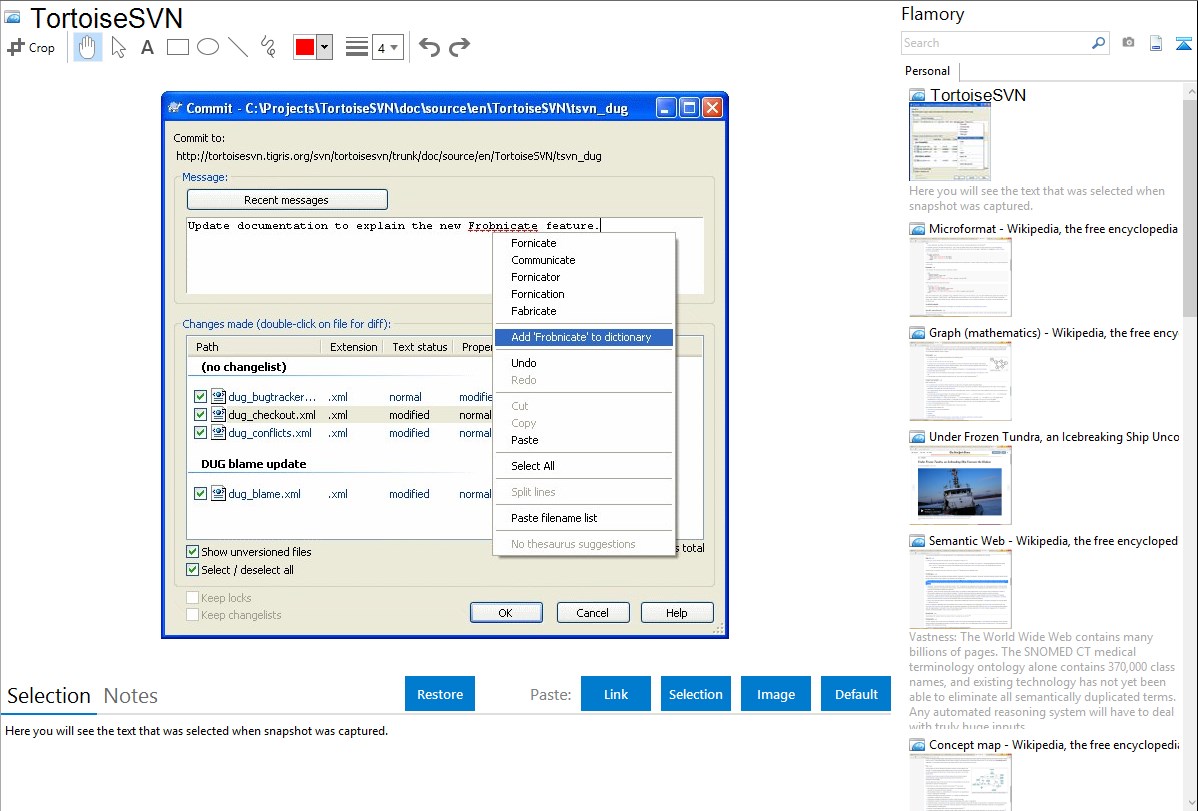Screen dimensions: 1198x811
Task: Click the redo arrow icon
Action: click(459, 47)
